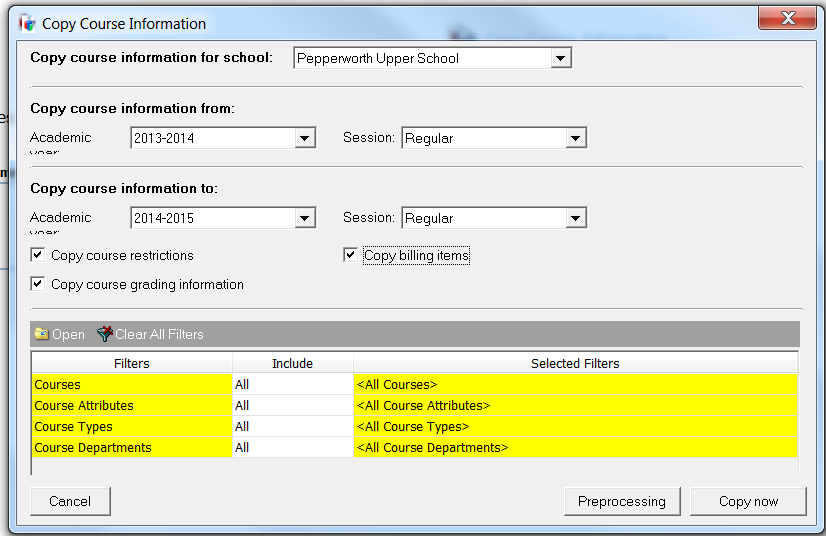Click the Copy Course Information title bar icon
This screenshot has width=826, height=536.
pyautogui.click(x=27, y=23)
